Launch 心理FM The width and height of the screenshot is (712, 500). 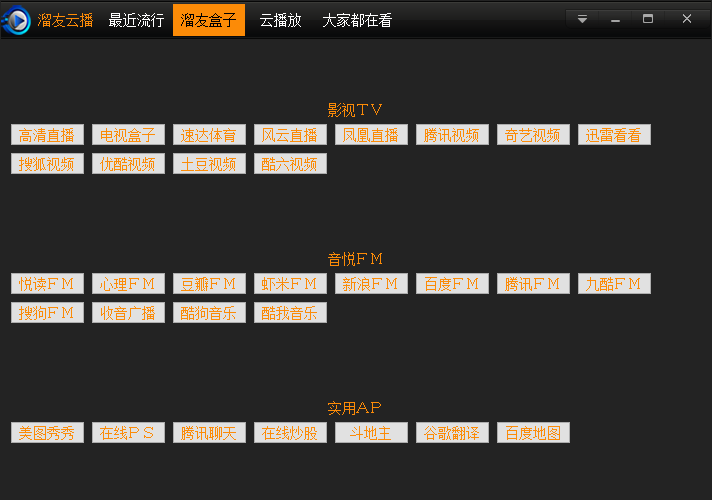coord(128,284)
